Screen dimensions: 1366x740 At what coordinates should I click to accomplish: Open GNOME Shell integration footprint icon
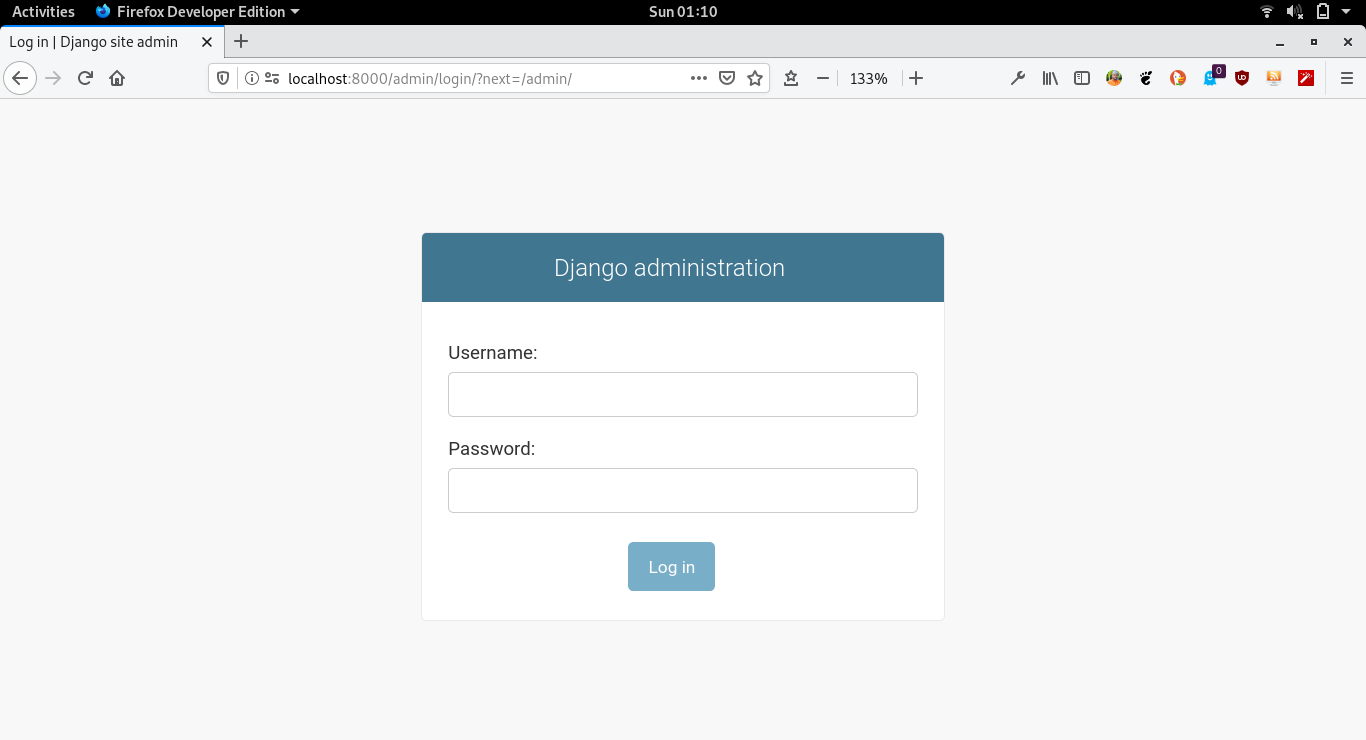pos(1146,78)
